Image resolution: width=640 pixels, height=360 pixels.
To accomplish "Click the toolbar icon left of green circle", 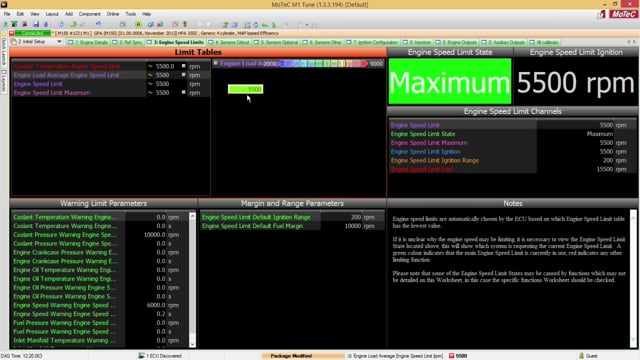I will (x=122, y=24).
